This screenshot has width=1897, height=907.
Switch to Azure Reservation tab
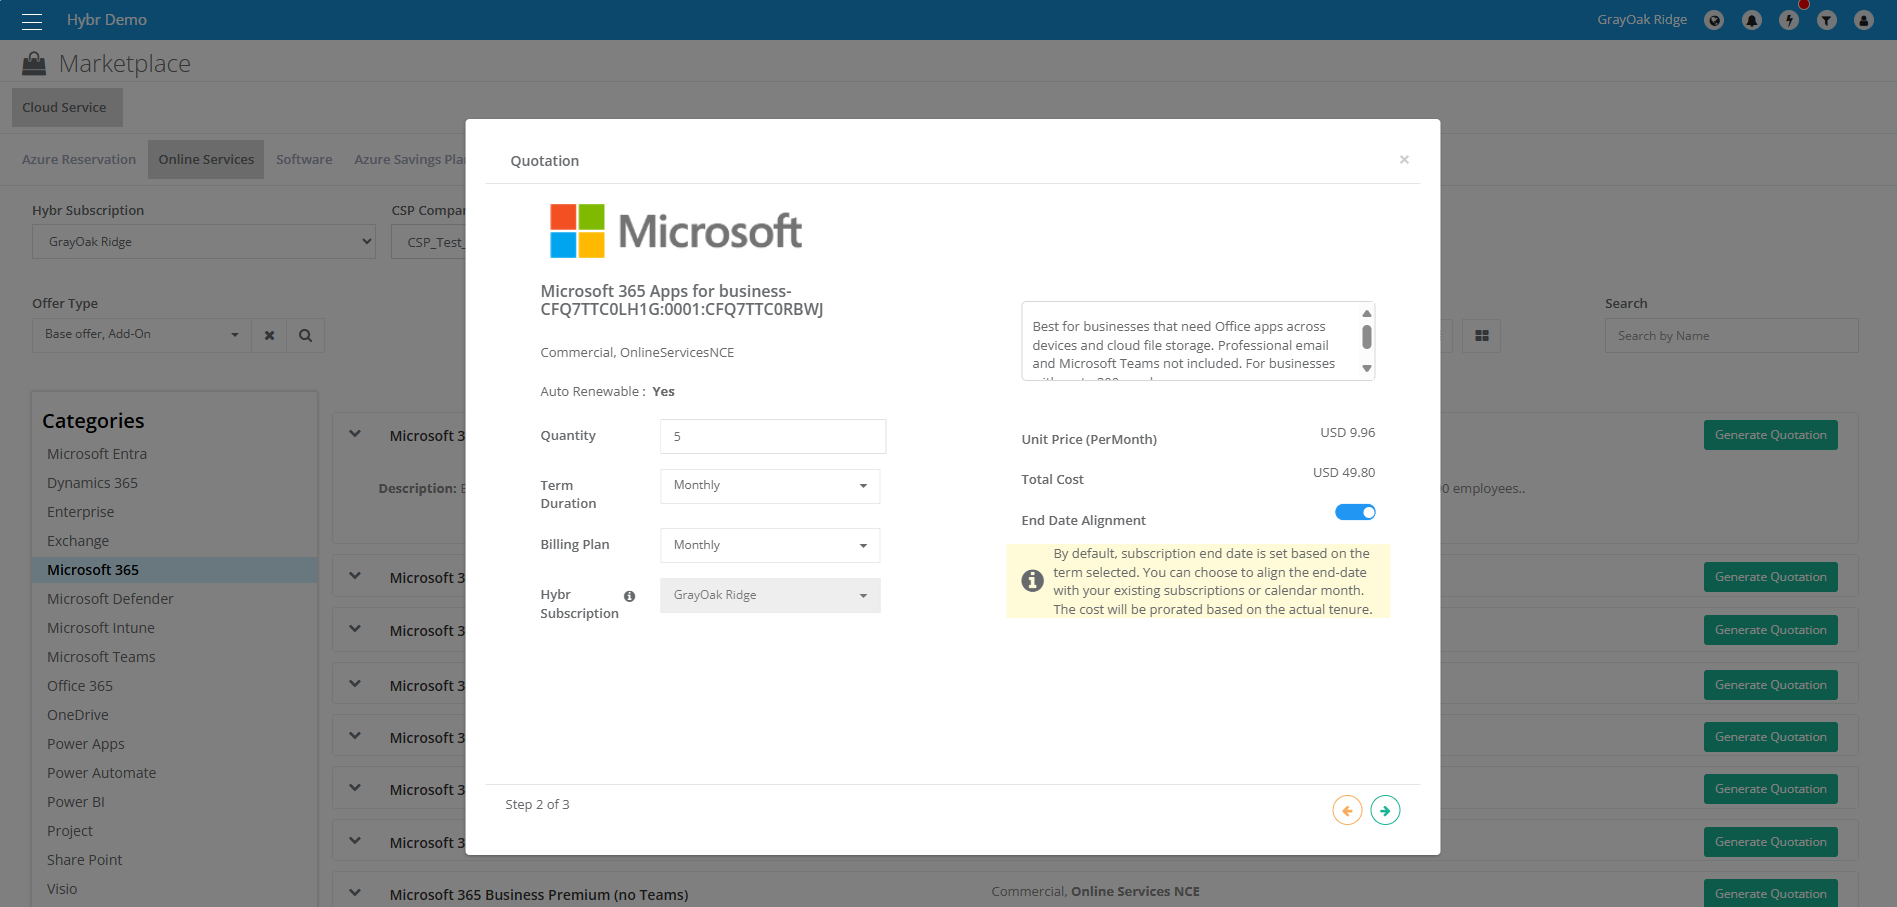tap(79, 160)
